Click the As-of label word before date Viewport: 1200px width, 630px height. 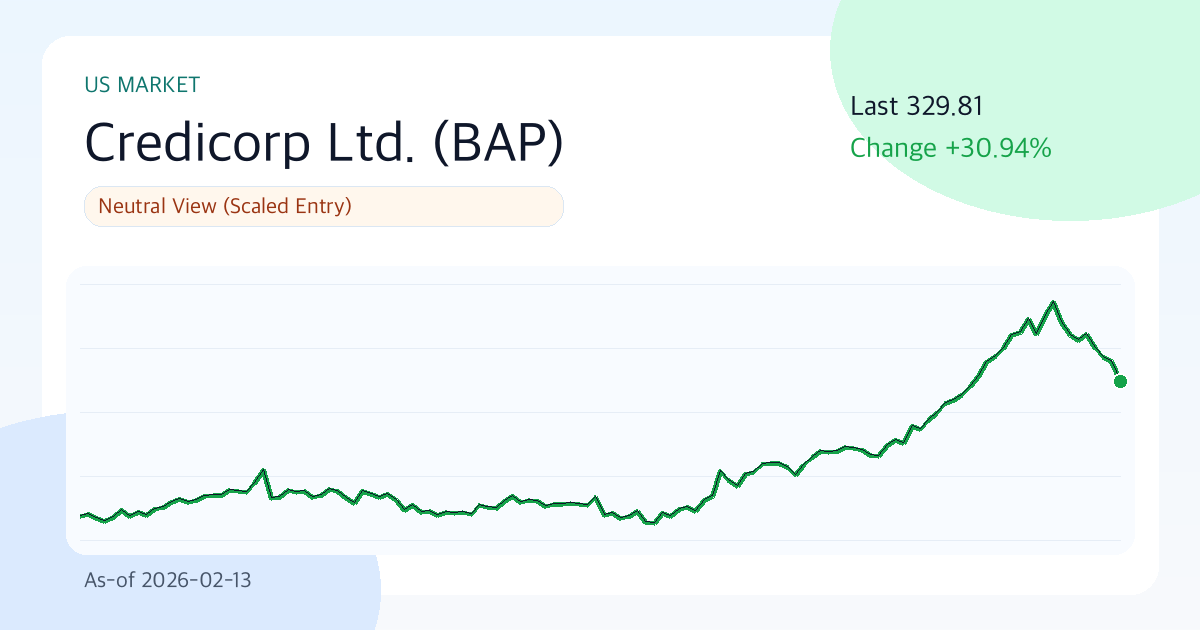(110, 580)
